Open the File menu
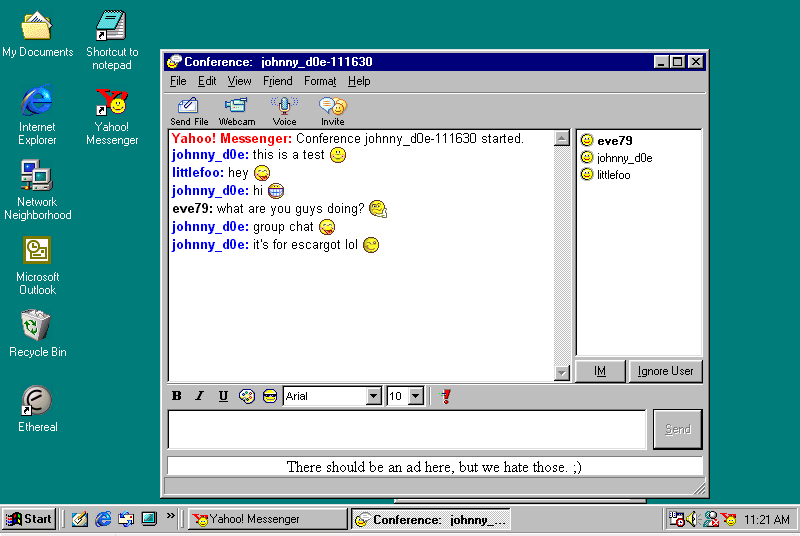The height and width of the screenshot is (536, 800). click(x=178, y=81)
